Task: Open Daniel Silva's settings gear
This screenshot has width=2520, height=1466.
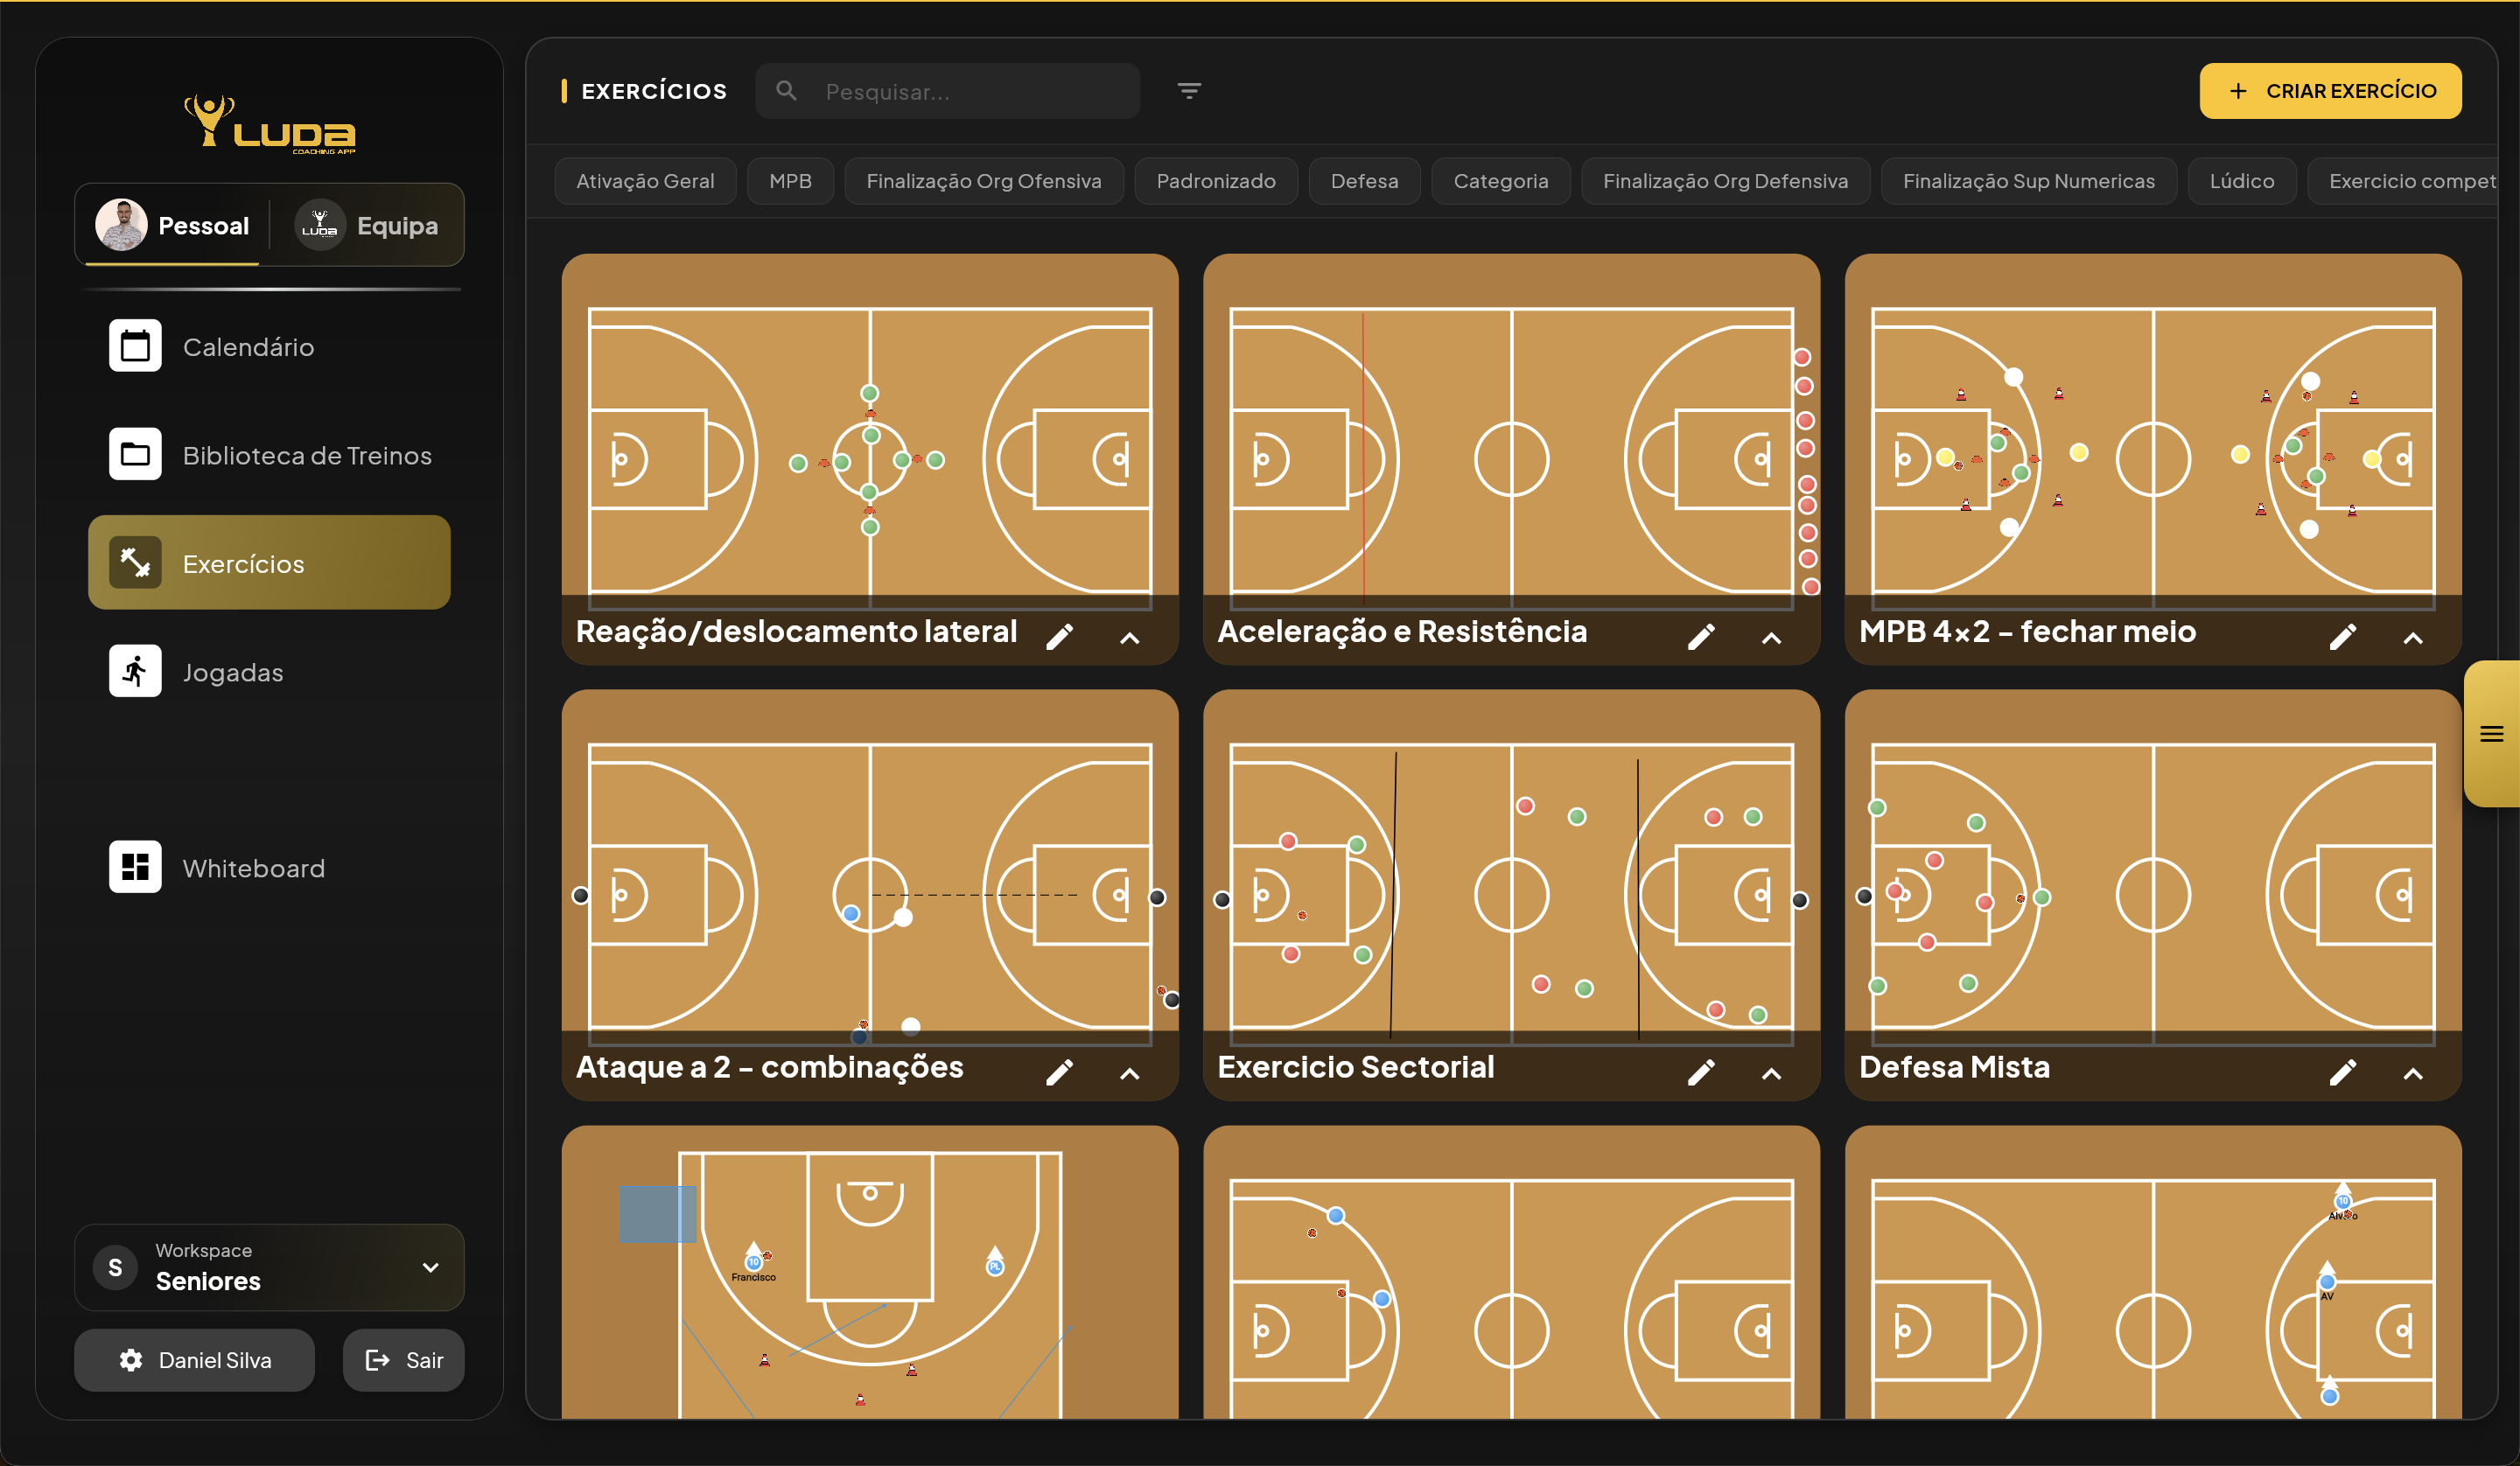Action: [131, 1360]
